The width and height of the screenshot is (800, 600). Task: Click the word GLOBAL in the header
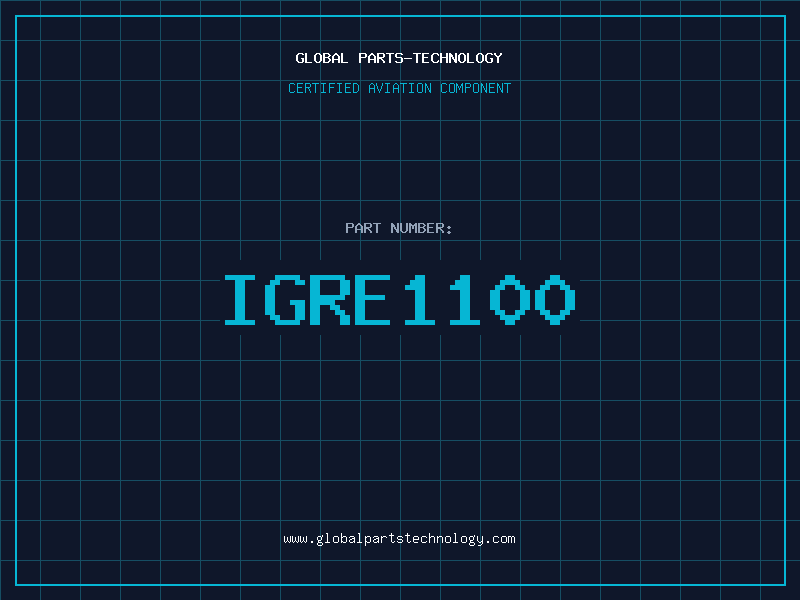321,58
